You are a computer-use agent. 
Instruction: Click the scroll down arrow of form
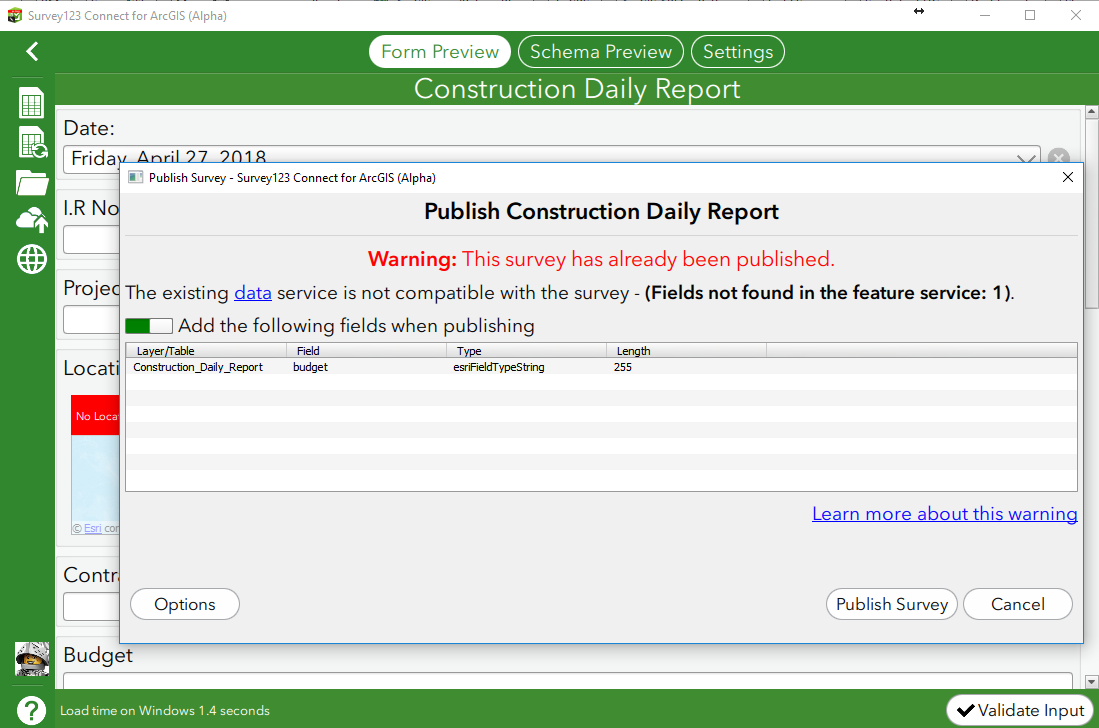[1091, 682]
